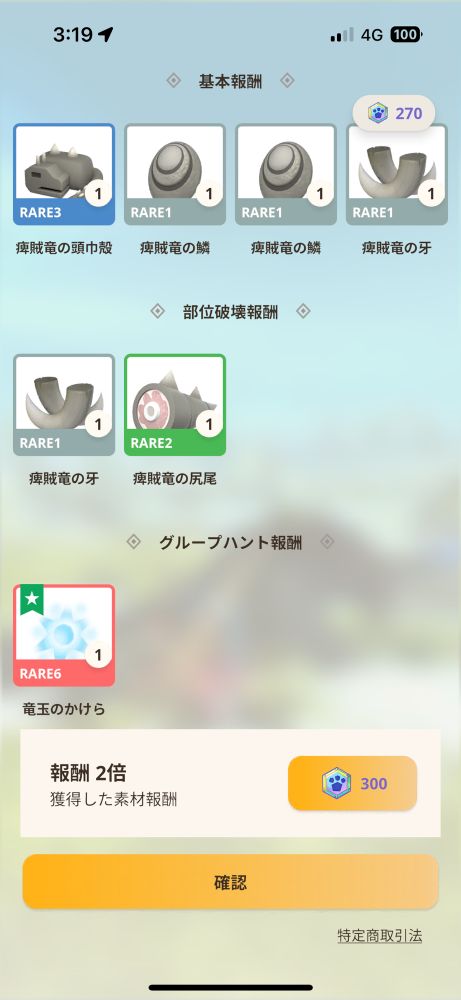Confirm rewards with the 確認 button
461x1000 pixels.
click(230, 882)
